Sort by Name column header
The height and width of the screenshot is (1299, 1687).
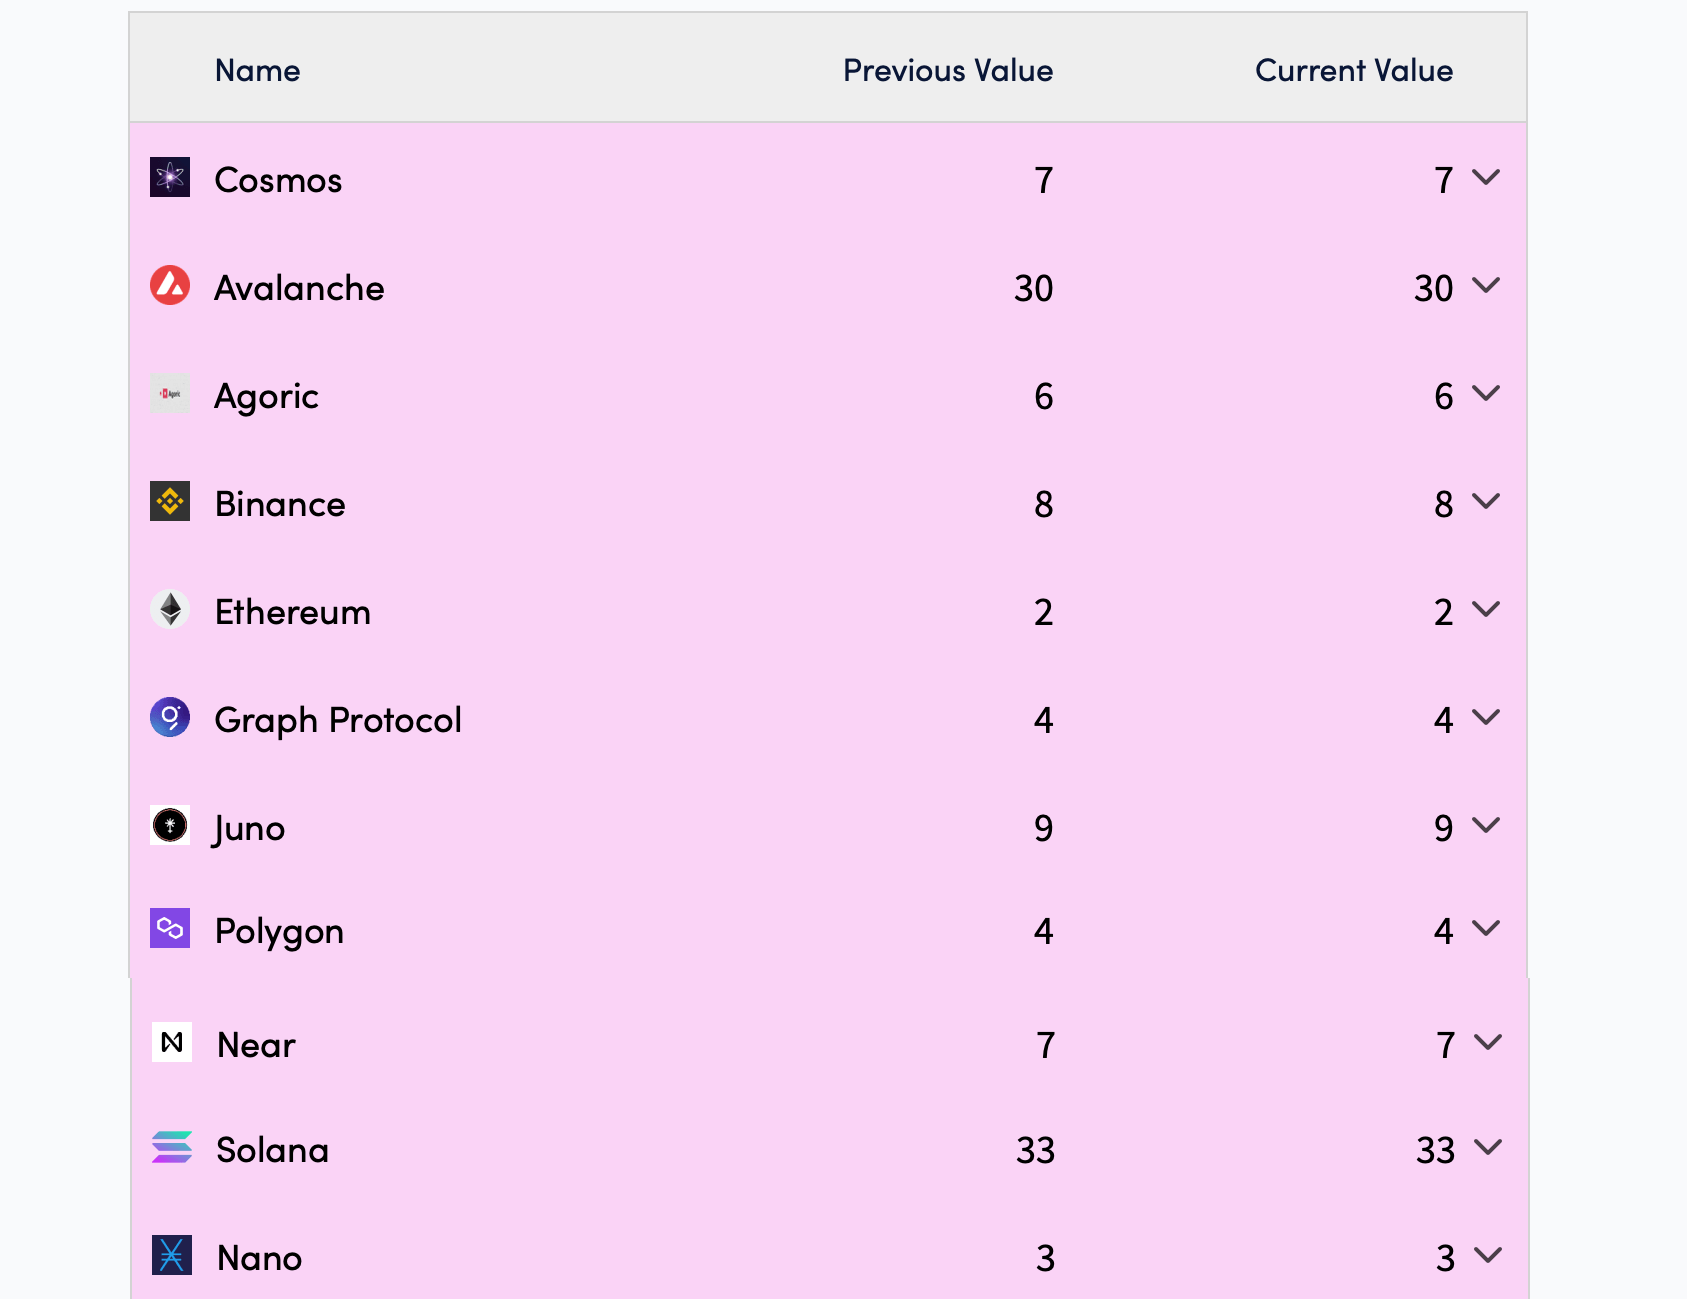point(257,70)
